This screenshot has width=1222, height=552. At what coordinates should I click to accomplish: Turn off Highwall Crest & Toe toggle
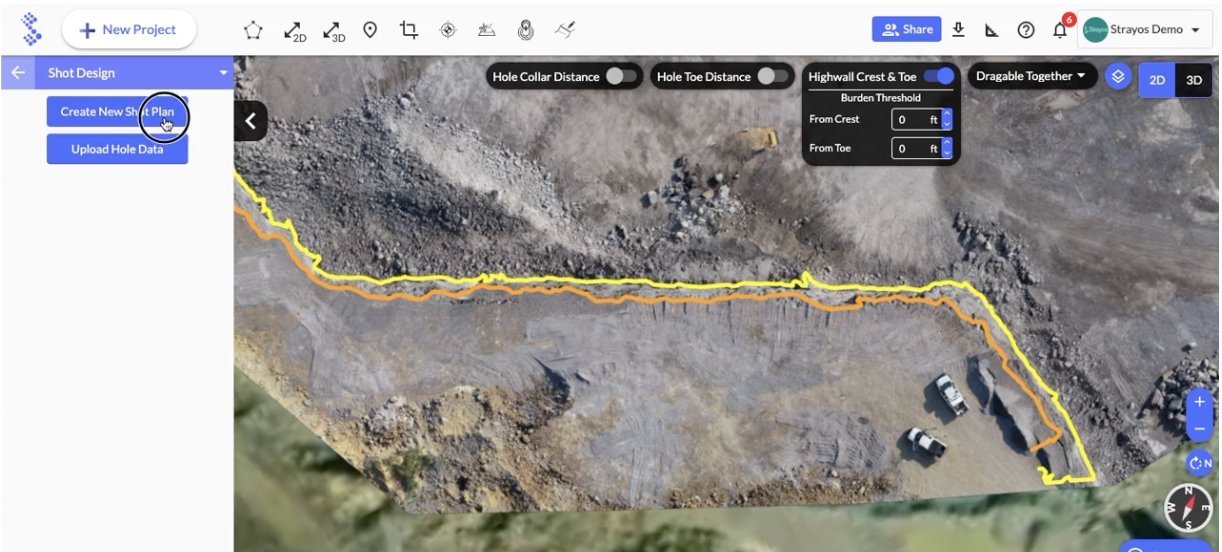point(939,77)
